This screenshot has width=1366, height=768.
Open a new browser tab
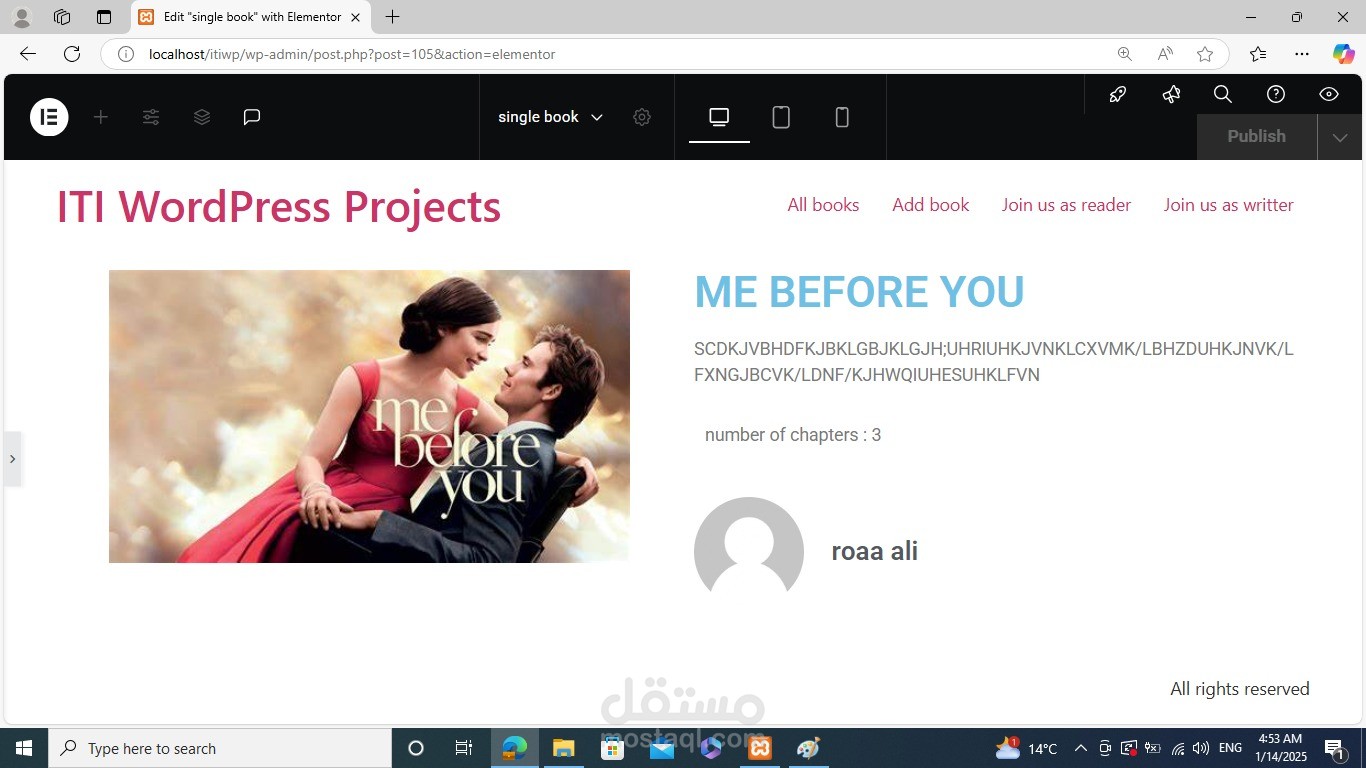pyautogui.click(x=393, y=17)
